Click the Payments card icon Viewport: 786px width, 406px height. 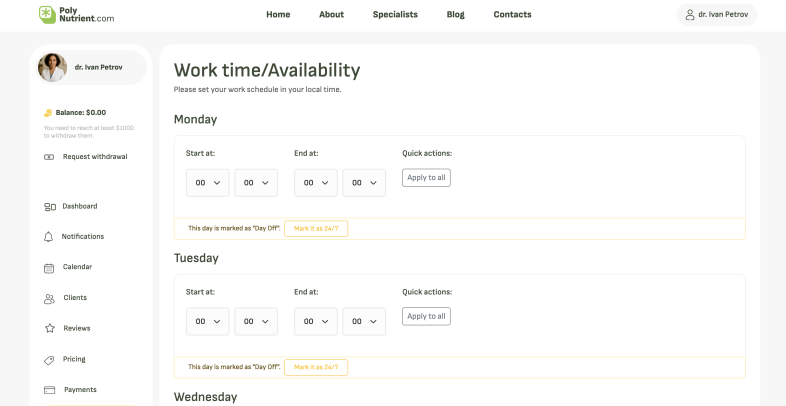[49, 390]
